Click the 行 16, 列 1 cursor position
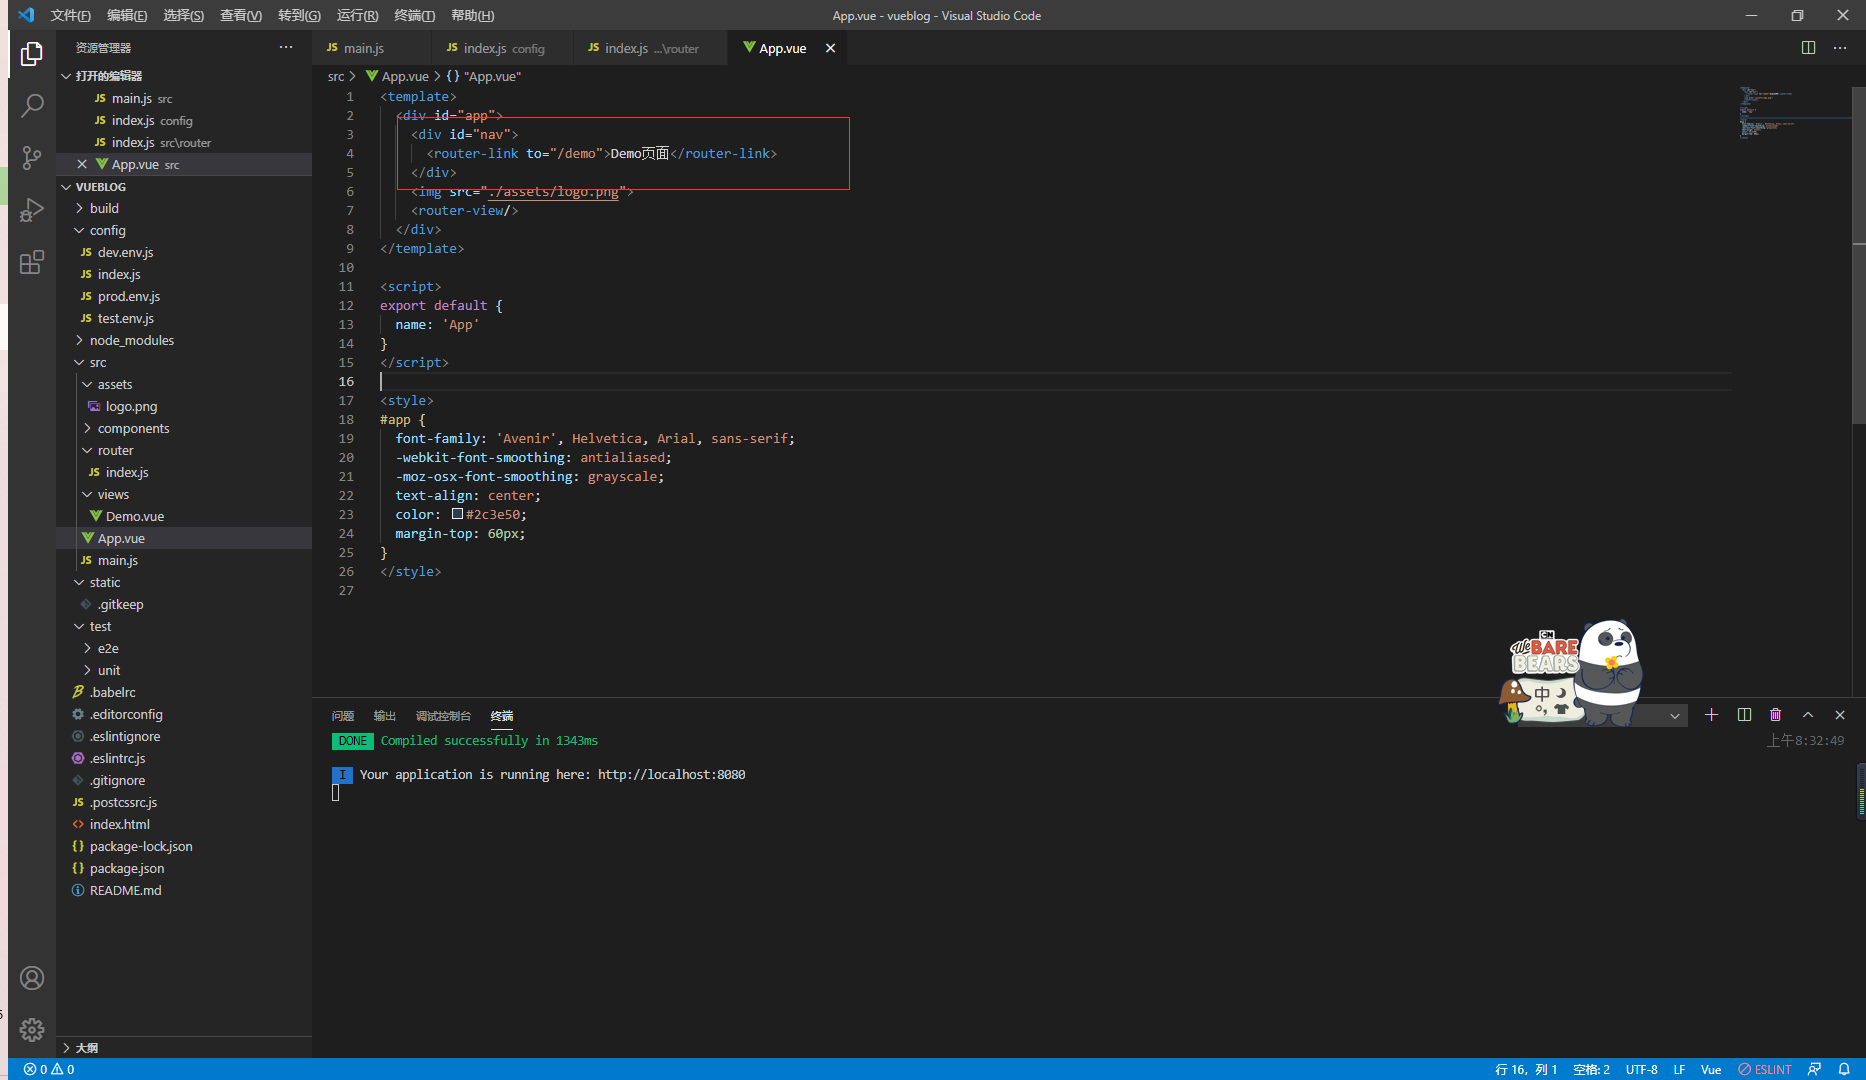This screenshot has height=1080, width=1866. coord(1526,1069)
